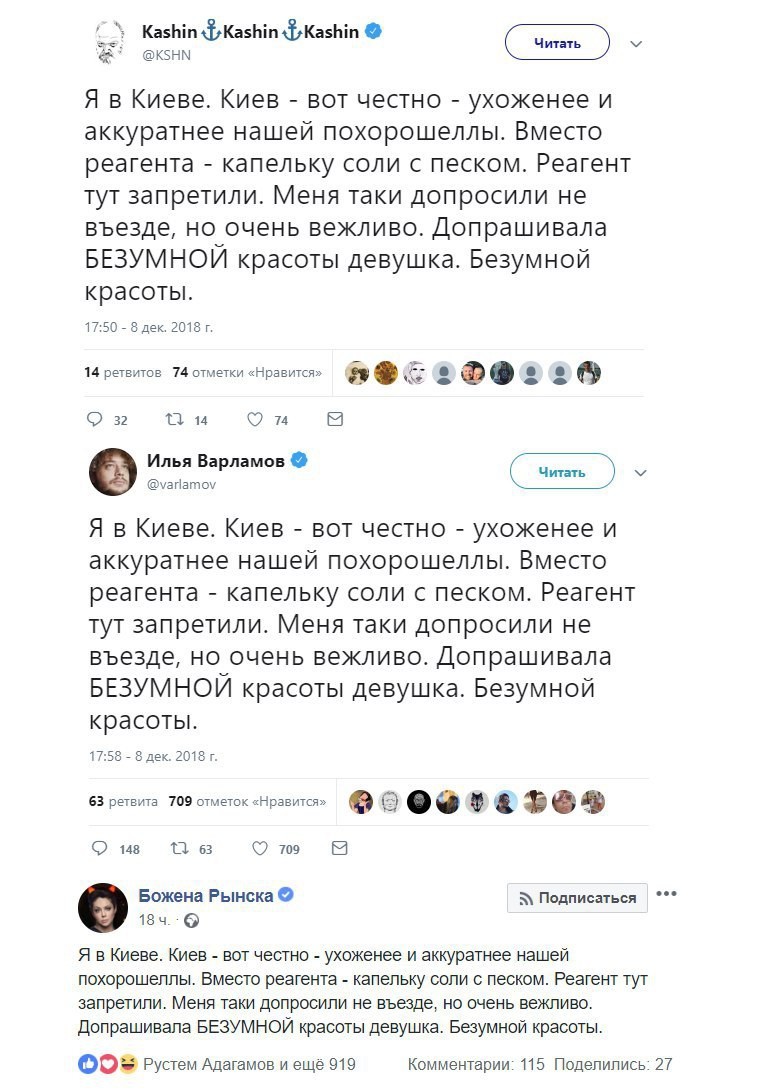Send Варламов tweet via direct message
This screenshot has width=758, height=1090.
[339, 848]
